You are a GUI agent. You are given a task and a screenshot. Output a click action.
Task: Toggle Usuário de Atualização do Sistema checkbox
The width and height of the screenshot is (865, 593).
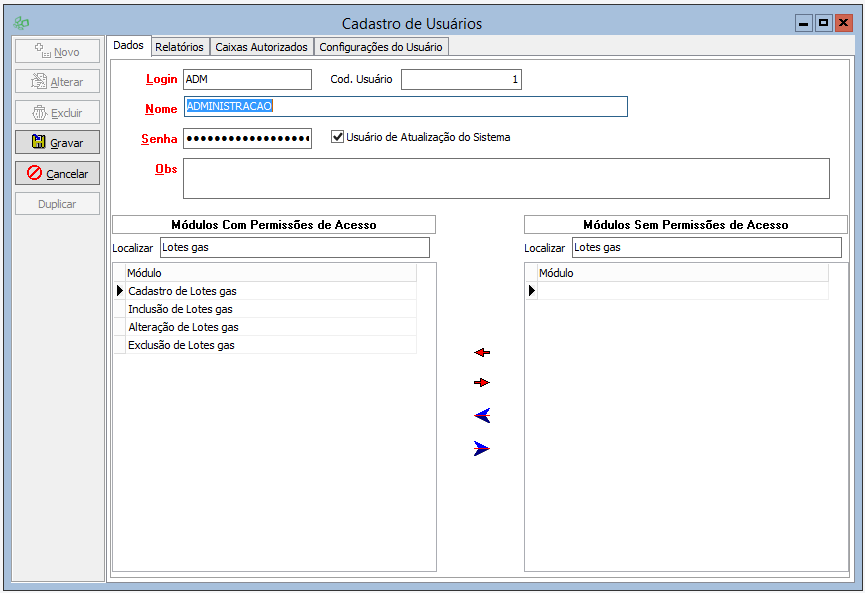[x=338, y=137]
